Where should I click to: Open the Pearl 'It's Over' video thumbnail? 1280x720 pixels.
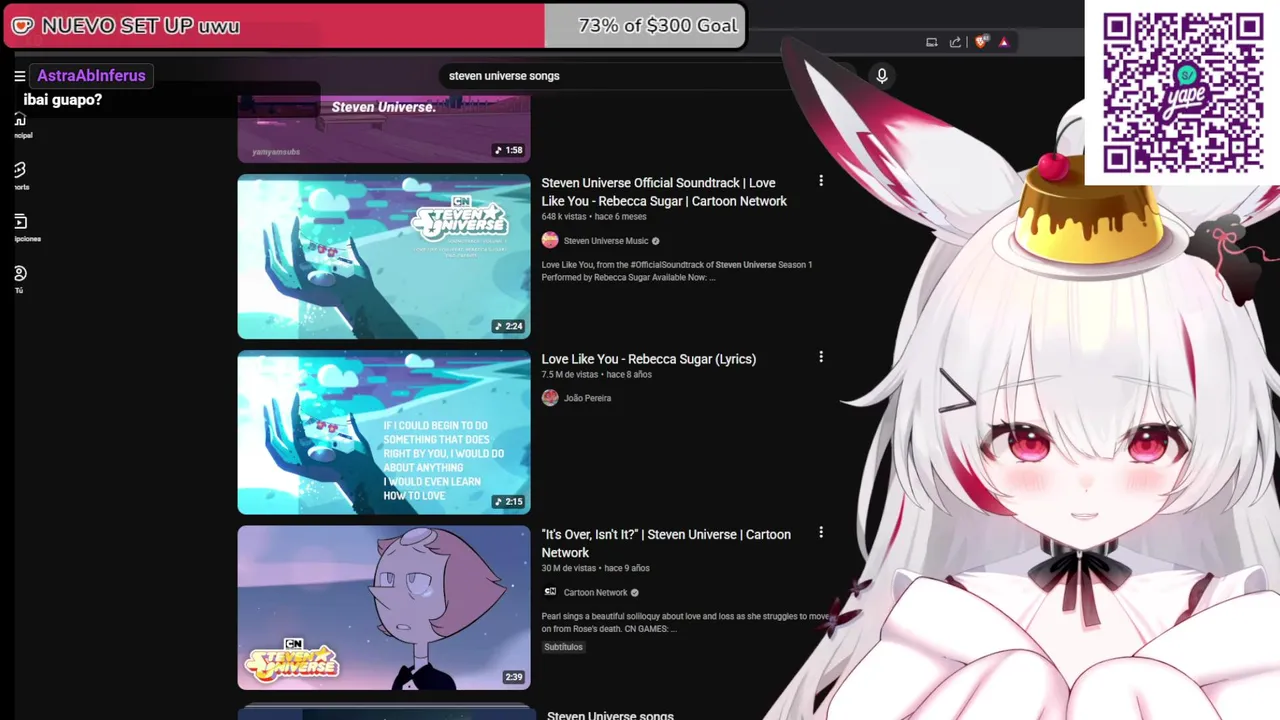(x=384, y=608)
